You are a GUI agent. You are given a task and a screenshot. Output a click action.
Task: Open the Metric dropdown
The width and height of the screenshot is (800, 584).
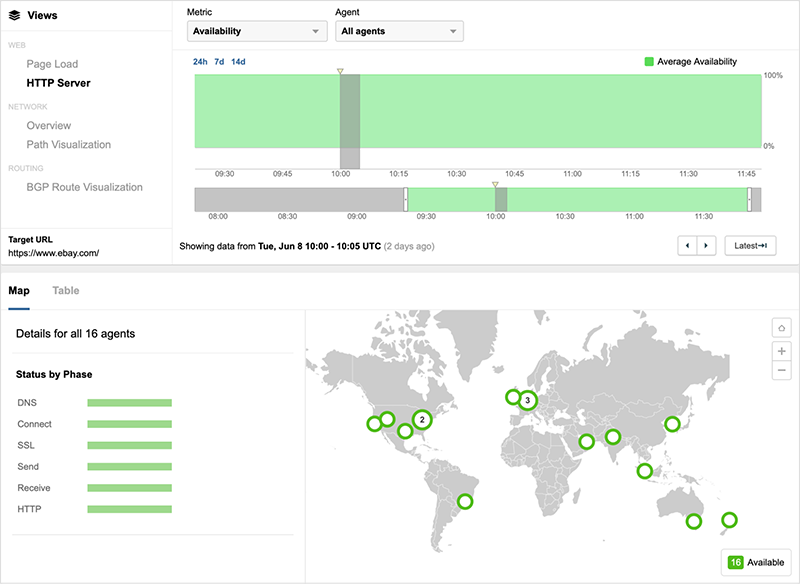coord(258,31)
